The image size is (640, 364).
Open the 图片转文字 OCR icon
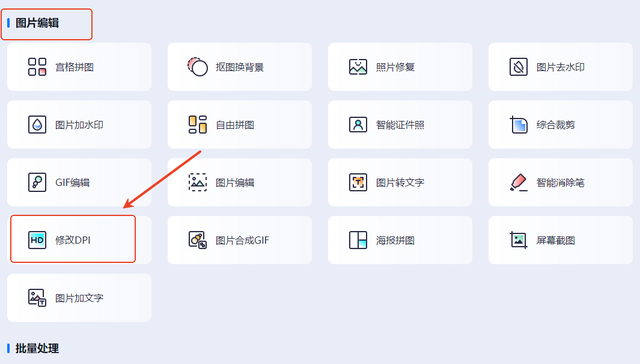click(x=358, y=182)
